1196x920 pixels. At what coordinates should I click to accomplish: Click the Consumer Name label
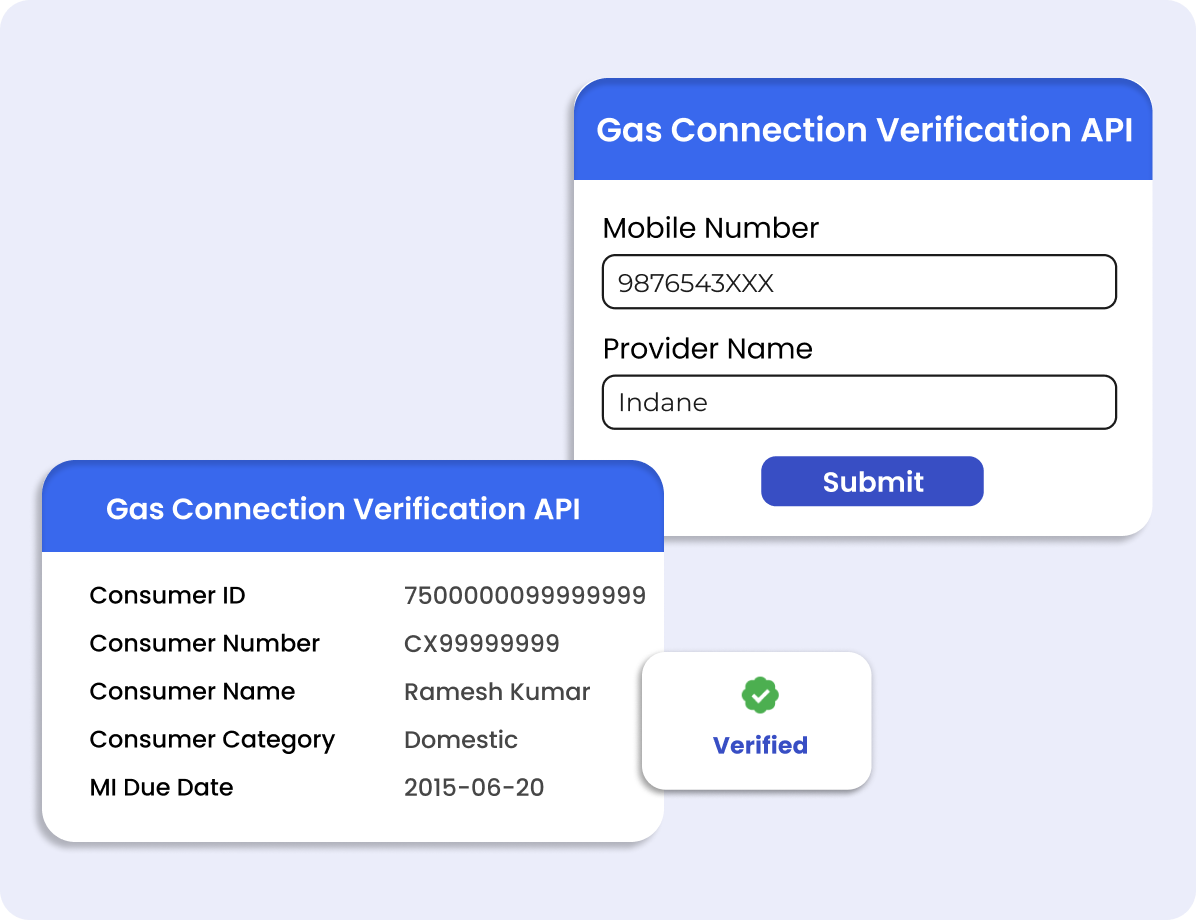[192, 691]
